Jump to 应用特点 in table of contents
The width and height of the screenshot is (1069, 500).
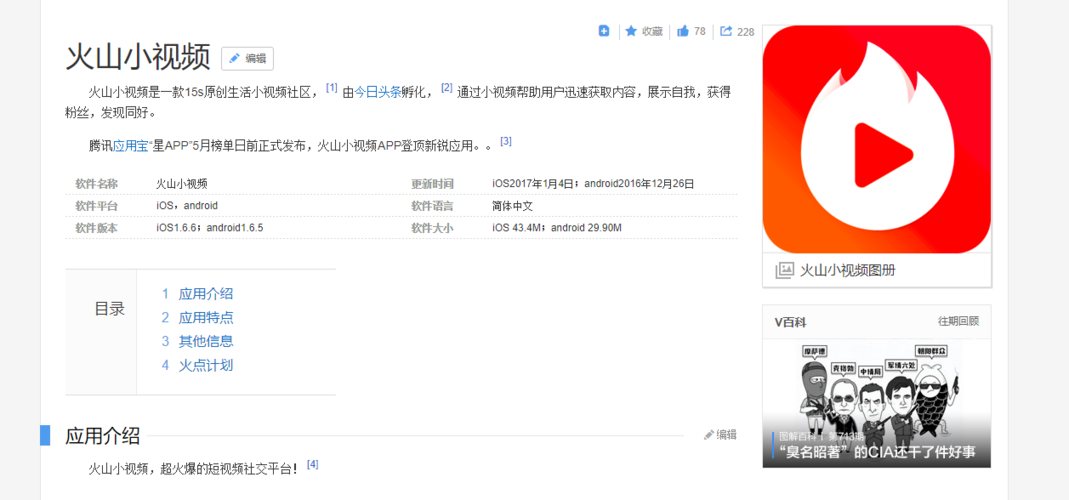click(206, 318)
